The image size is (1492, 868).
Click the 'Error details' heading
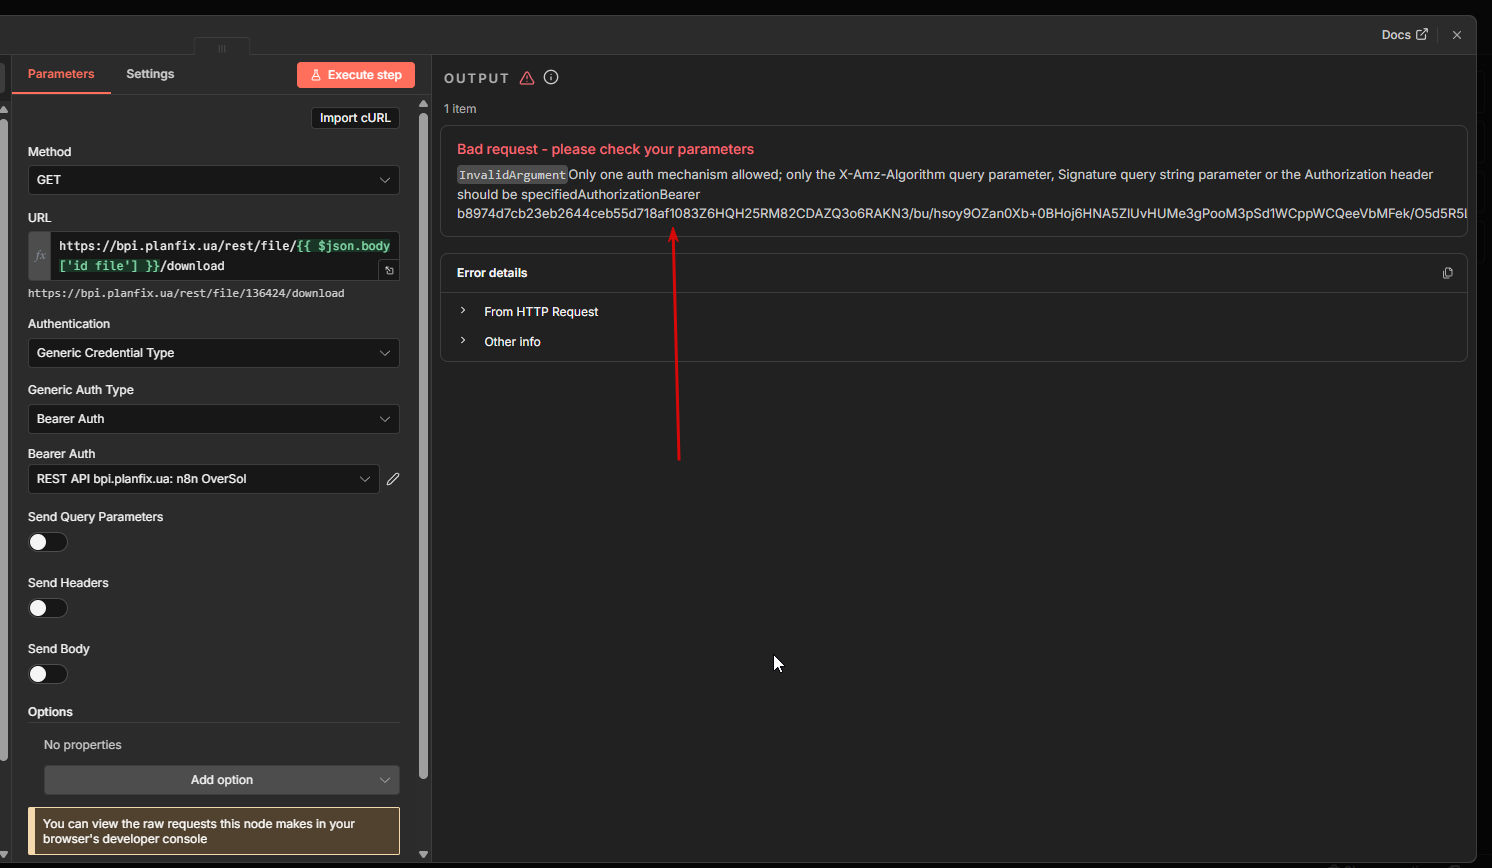(x=492, y=273)
